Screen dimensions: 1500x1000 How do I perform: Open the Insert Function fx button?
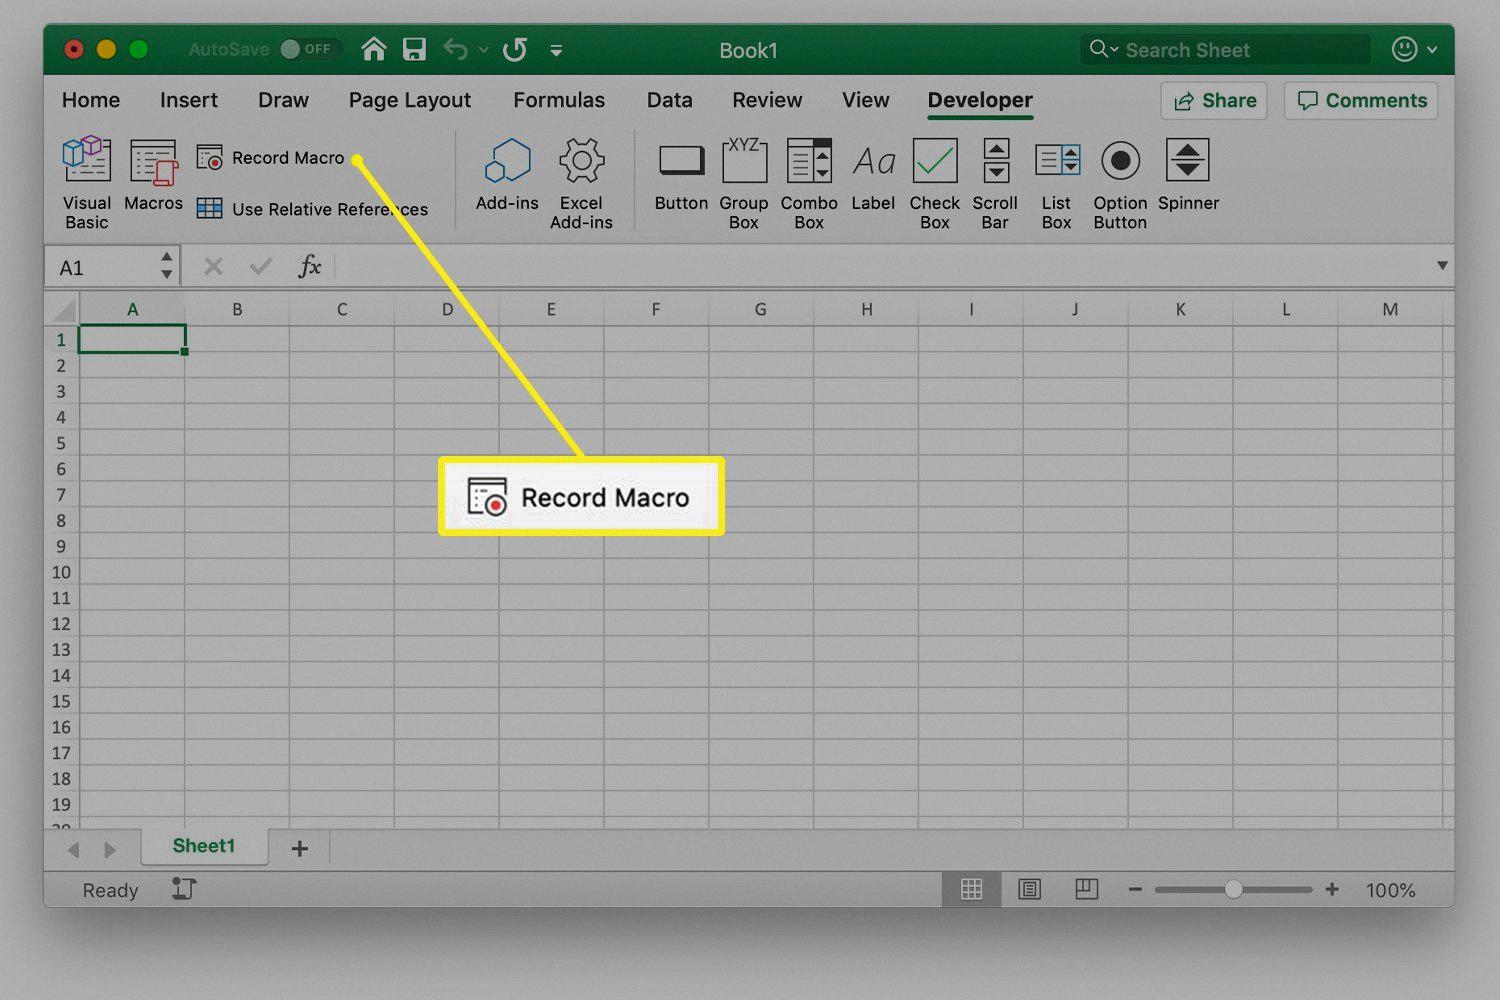point(310,266)
